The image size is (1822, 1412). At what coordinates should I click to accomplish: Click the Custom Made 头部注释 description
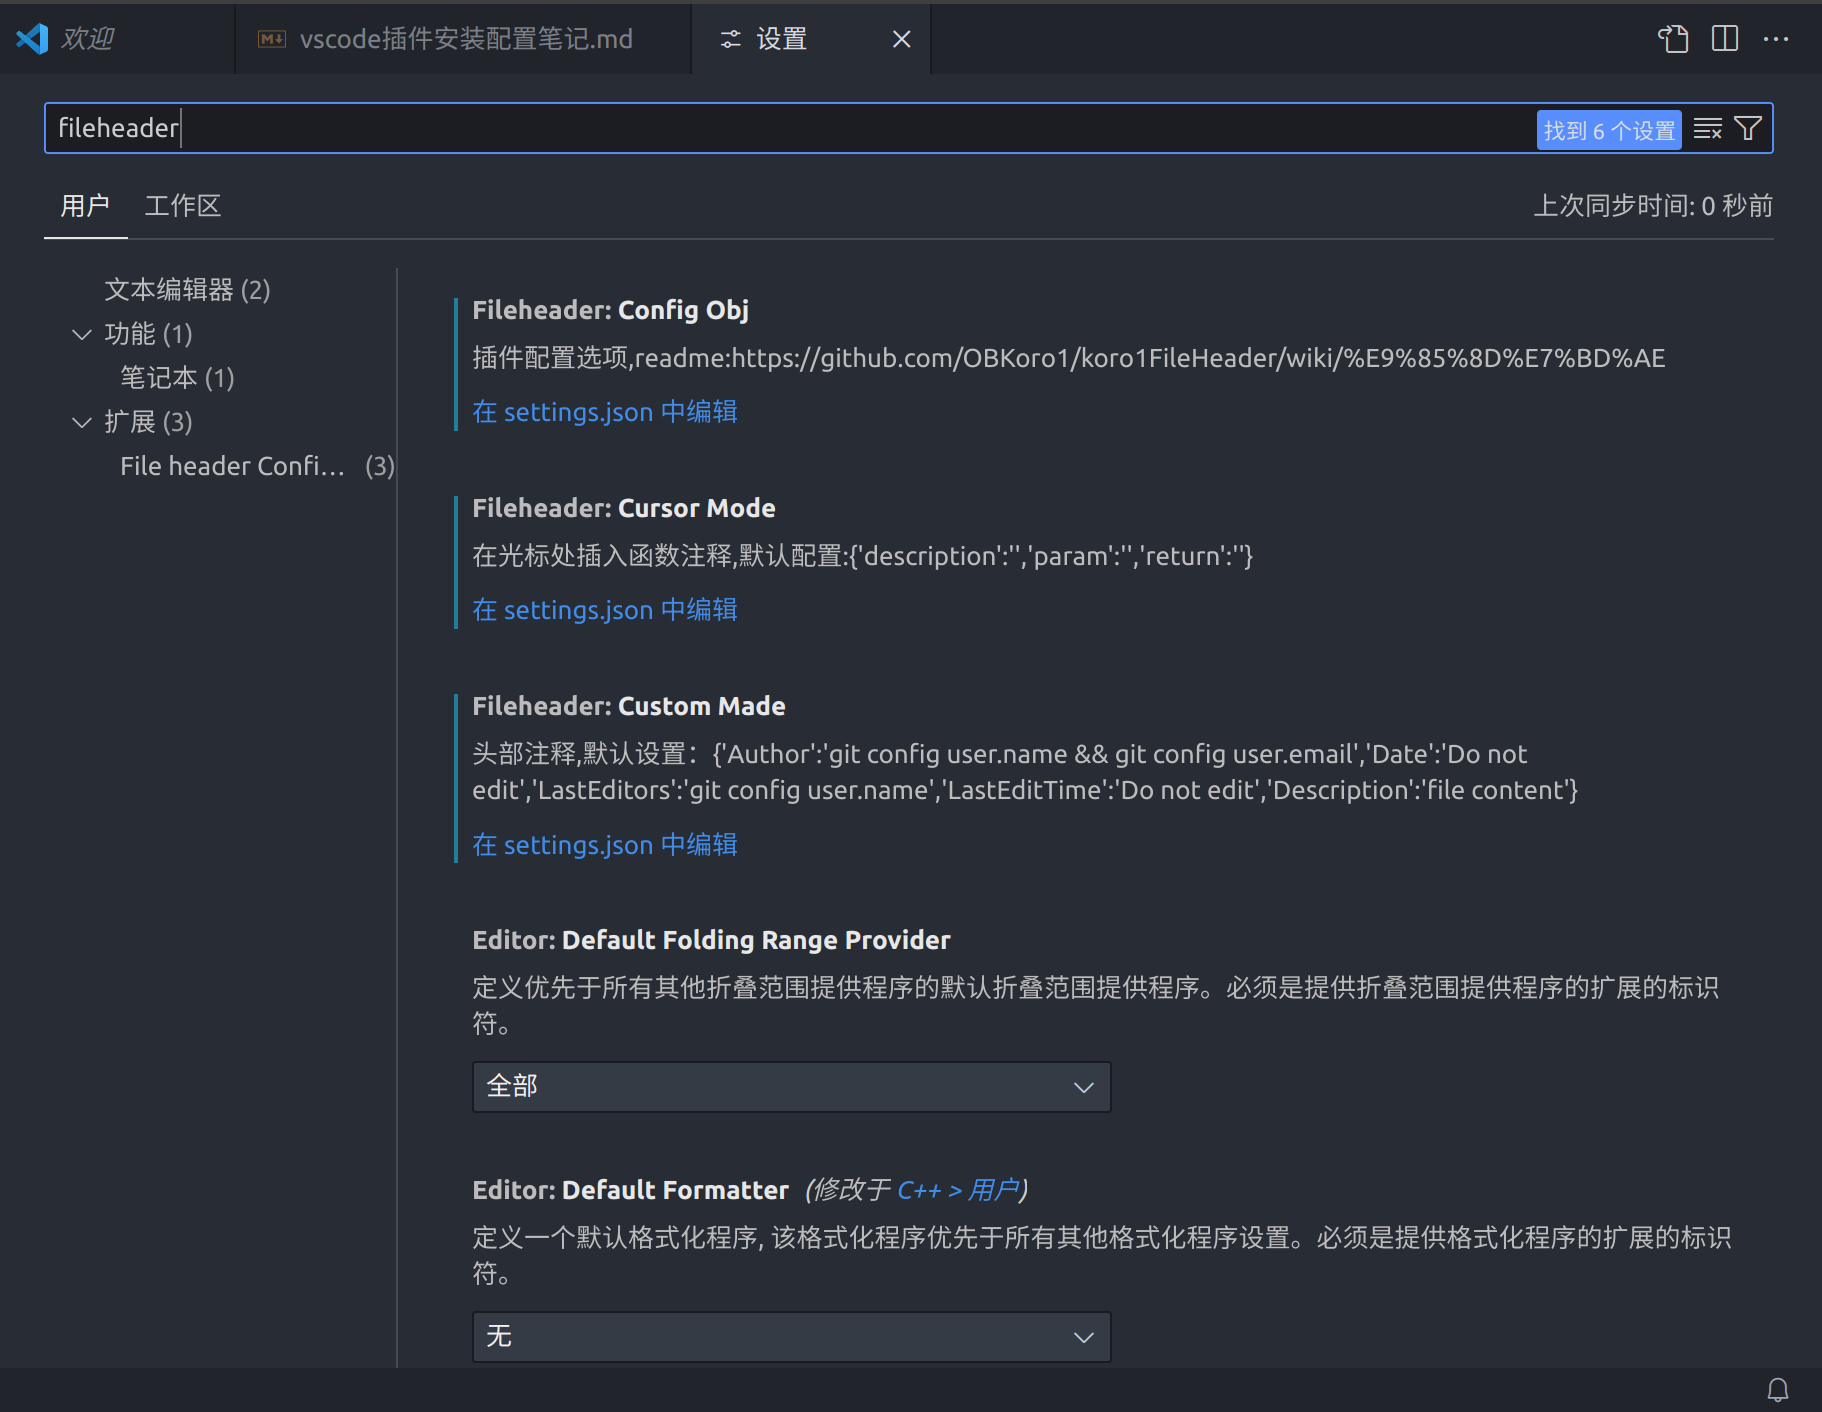(x=1025, y=772)
